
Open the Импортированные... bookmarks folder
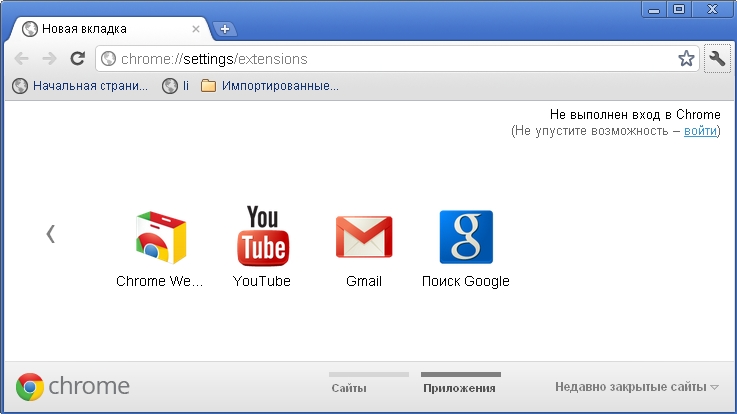click(270, 86)
